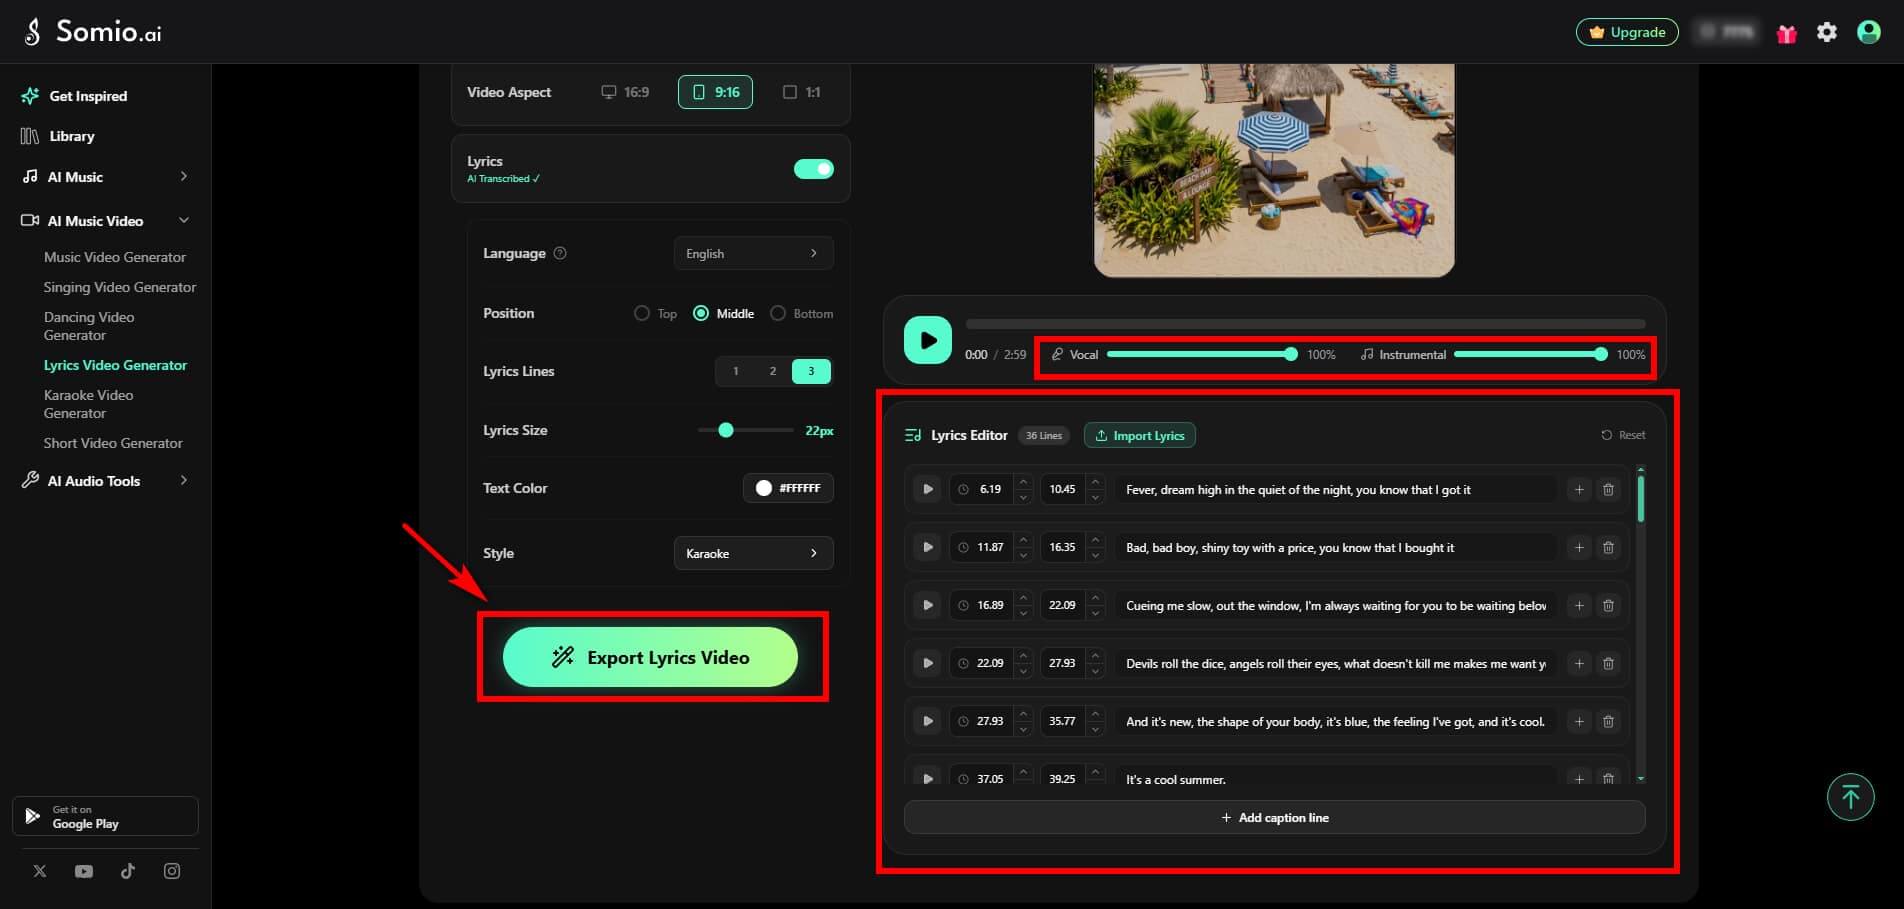The height and width of the screenshot is (909, 1904).
Task: Open Somio's X social link
Action: pos(40,871)
